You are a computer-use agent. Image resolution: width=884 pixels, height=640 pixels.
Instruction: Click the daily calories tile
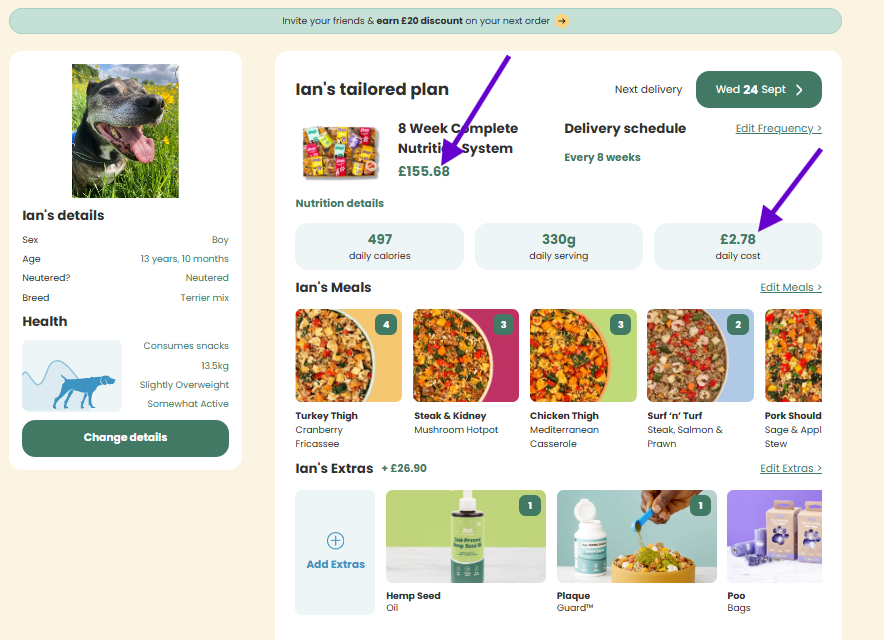pos(379,246)
